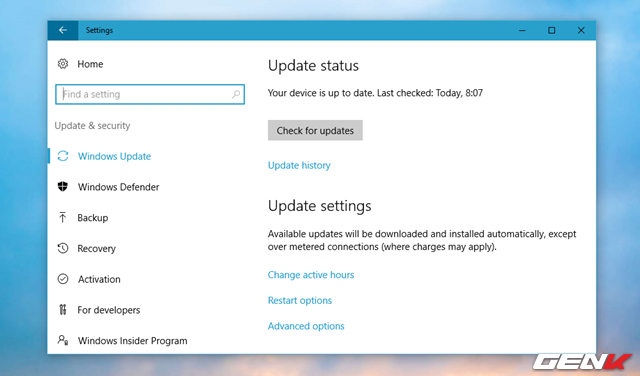Select Activation in sidebar

click(x=99, y=279)
